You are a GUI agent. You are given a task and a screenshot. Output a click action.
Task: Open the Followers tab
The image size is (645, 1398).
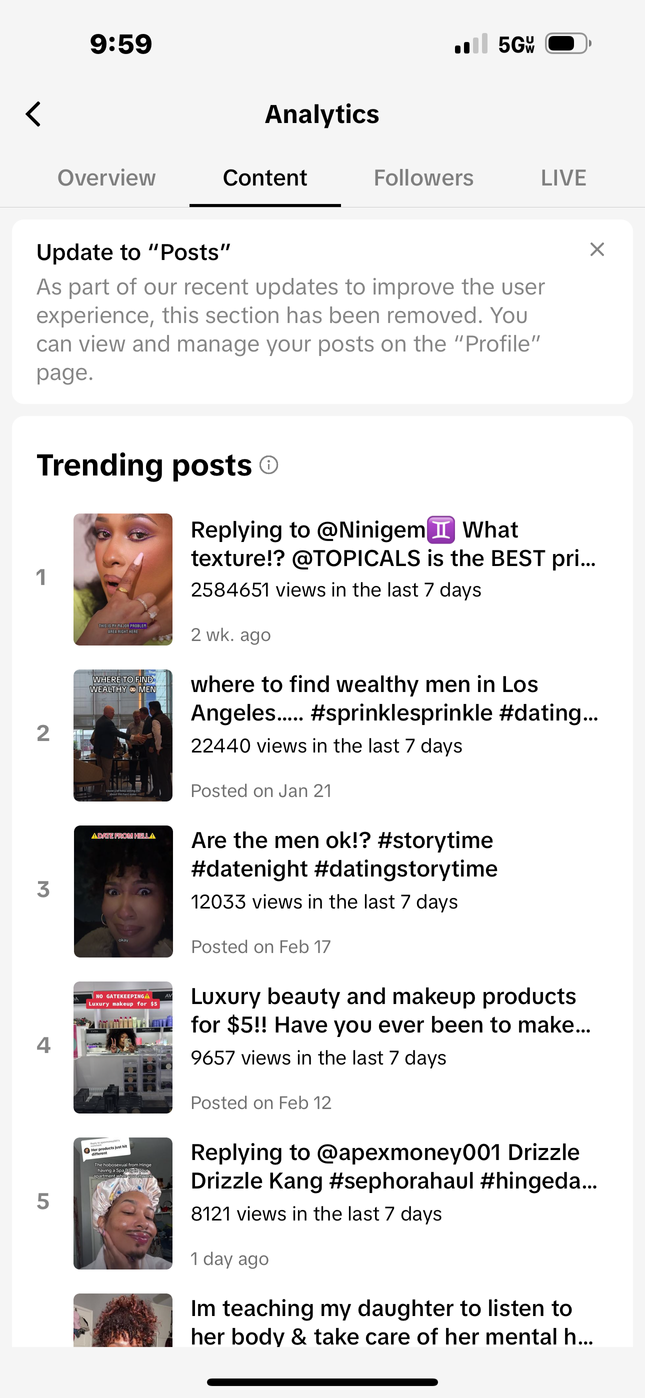(423, 178)
